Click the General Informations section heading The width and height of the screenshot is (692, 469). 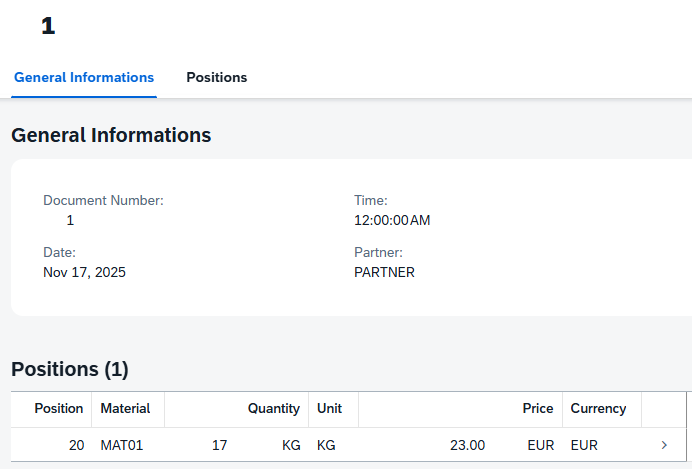pos(111,135)
